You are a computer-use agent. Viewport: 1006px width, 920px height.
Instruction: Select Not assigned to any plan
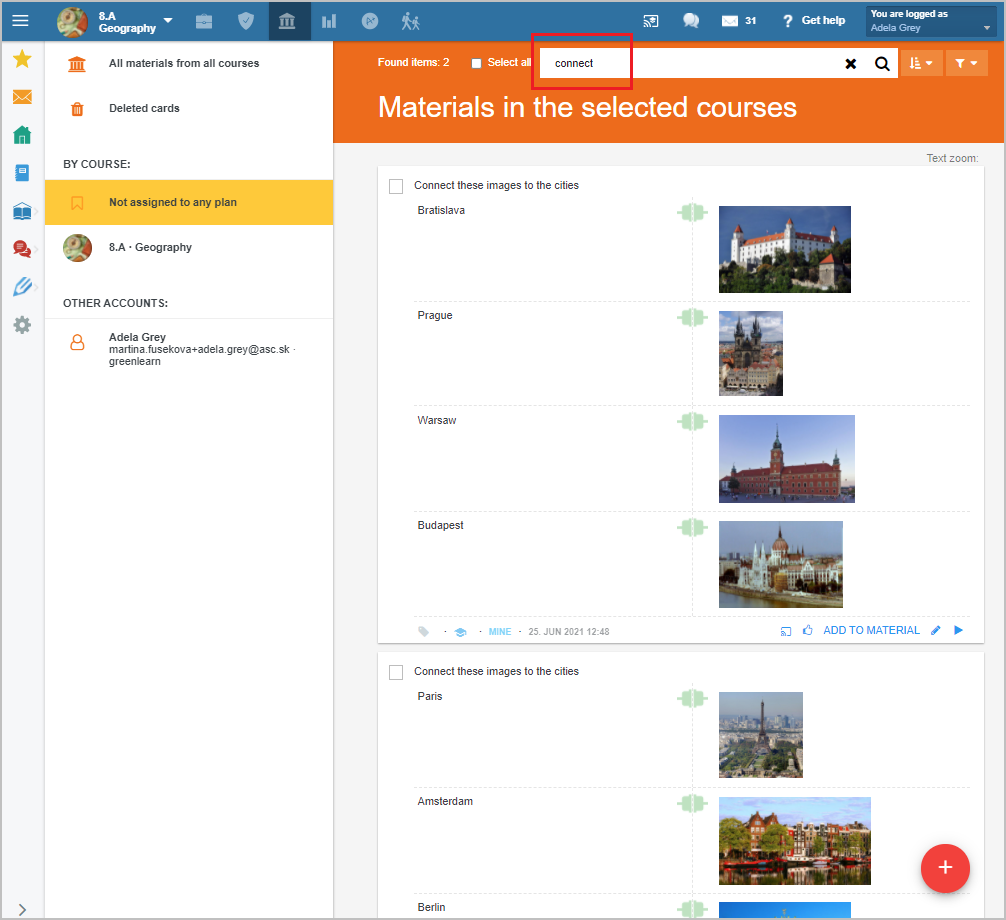pos(189,203)
